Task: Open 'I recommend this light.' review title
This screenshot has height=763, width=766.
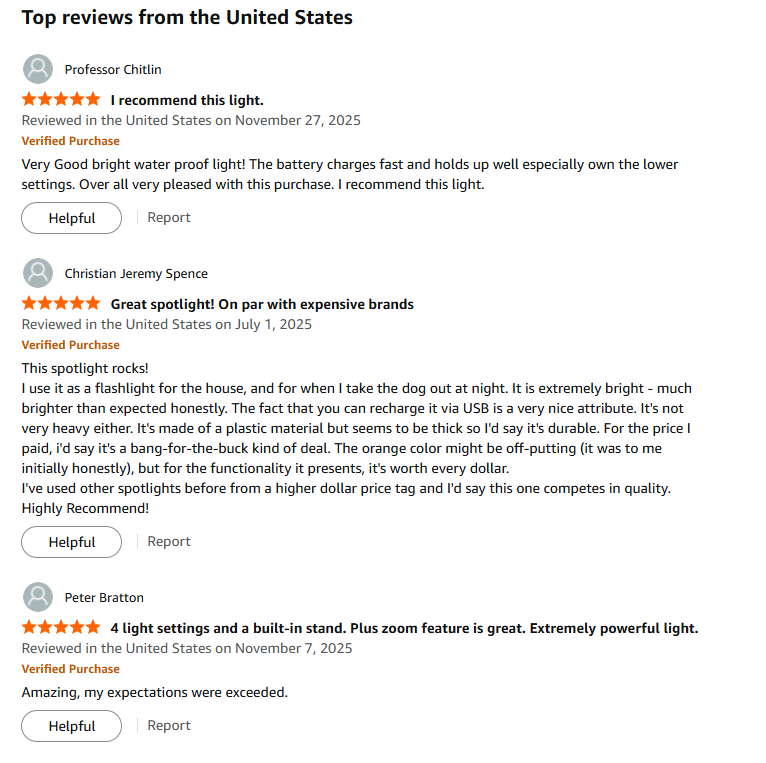Action: tap(187, 100)
